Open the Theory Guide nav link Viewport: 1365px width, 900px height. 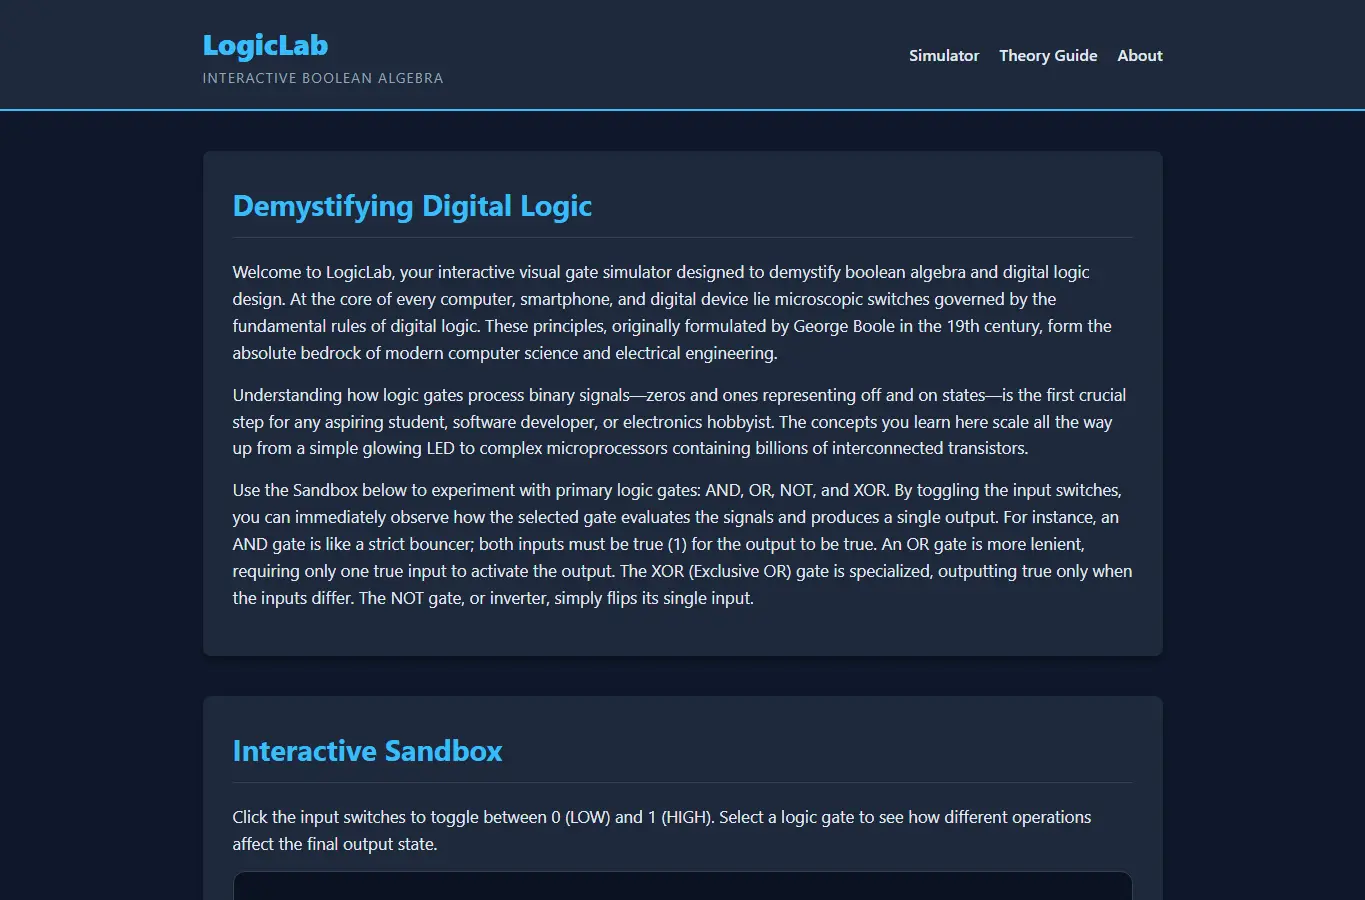(1048, 56)
